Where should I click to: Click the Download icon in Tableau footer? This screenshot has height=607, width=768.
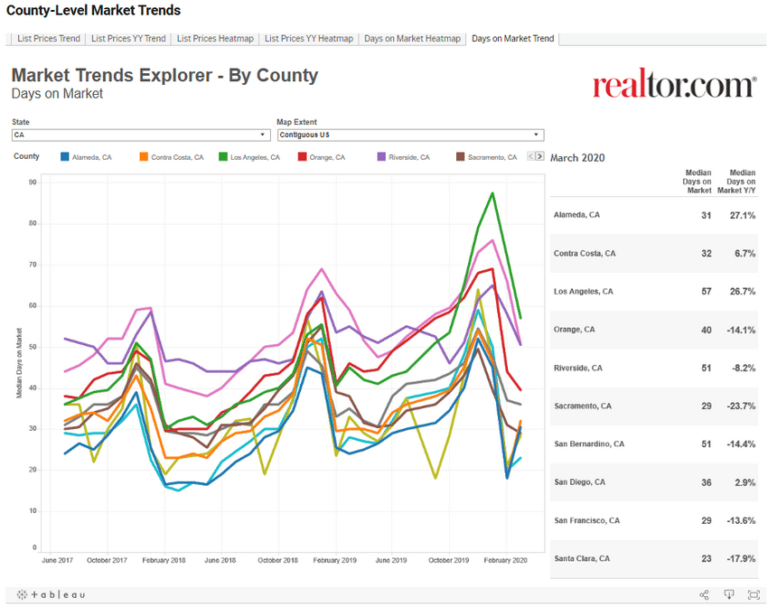729,595
